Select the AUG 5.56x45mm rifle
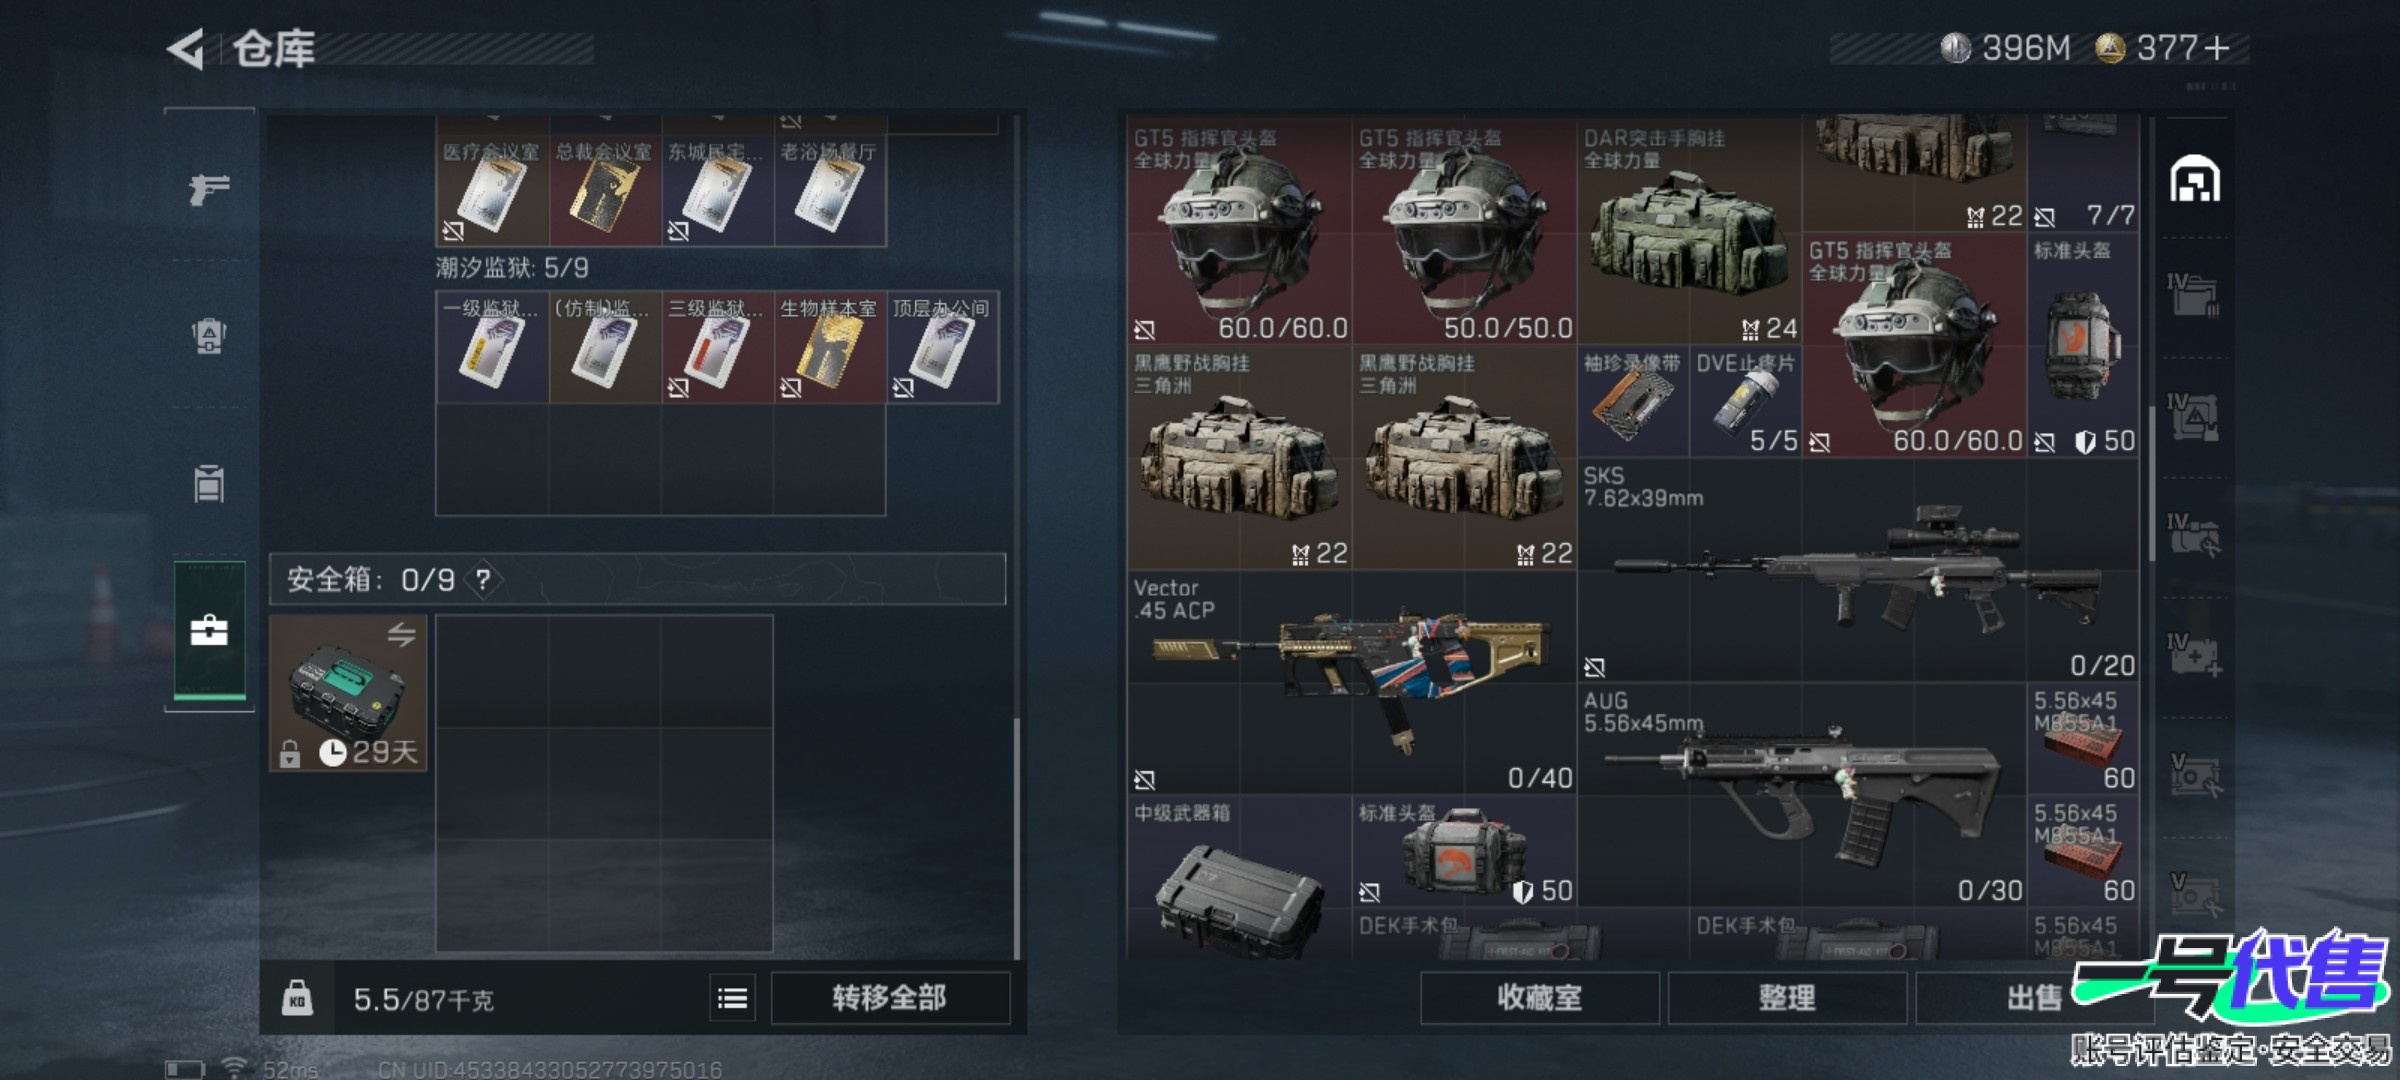 tap(1802, 796)
